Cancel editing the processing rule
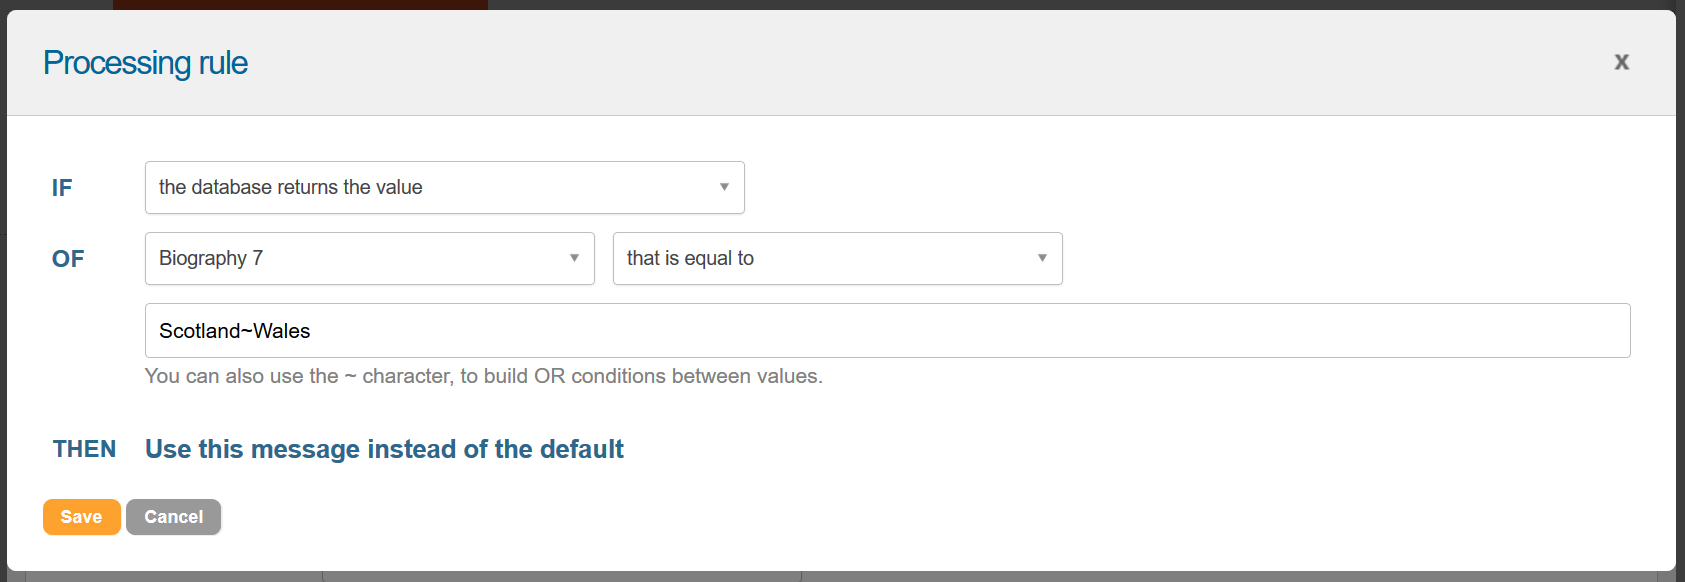Image resolution: width=1685 pixels, height=582 pixels. 173,517
